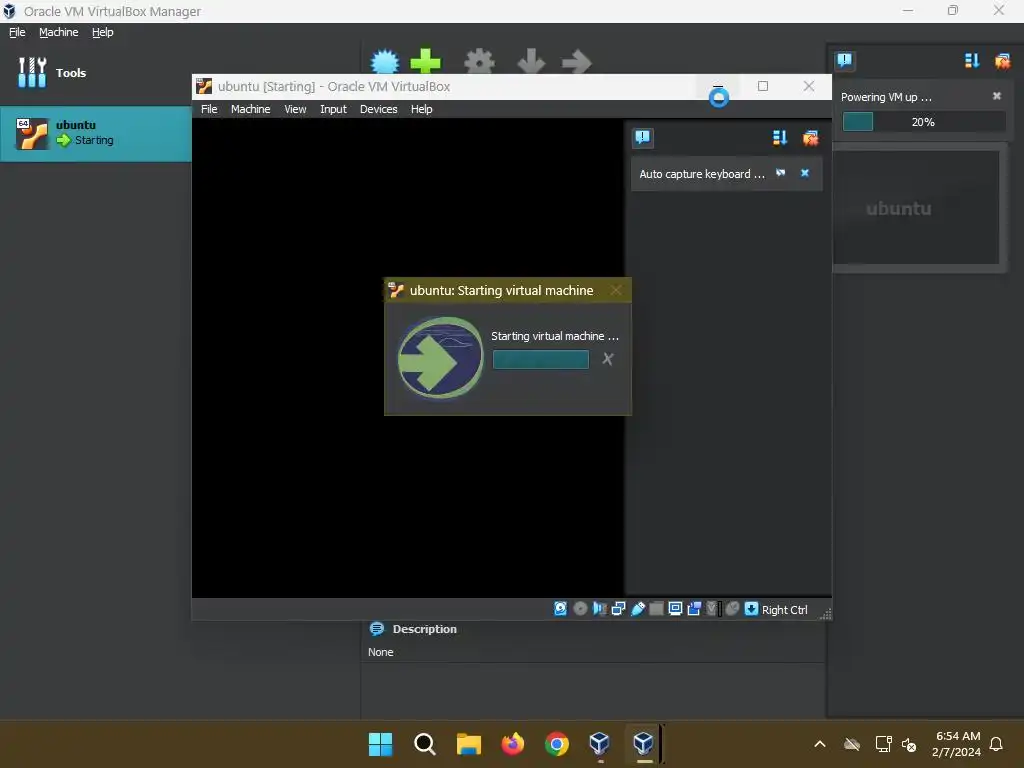This screenshot has height=768, width=1024.
Task: Toggle the Manager's notification center icon
Action: 844,61
